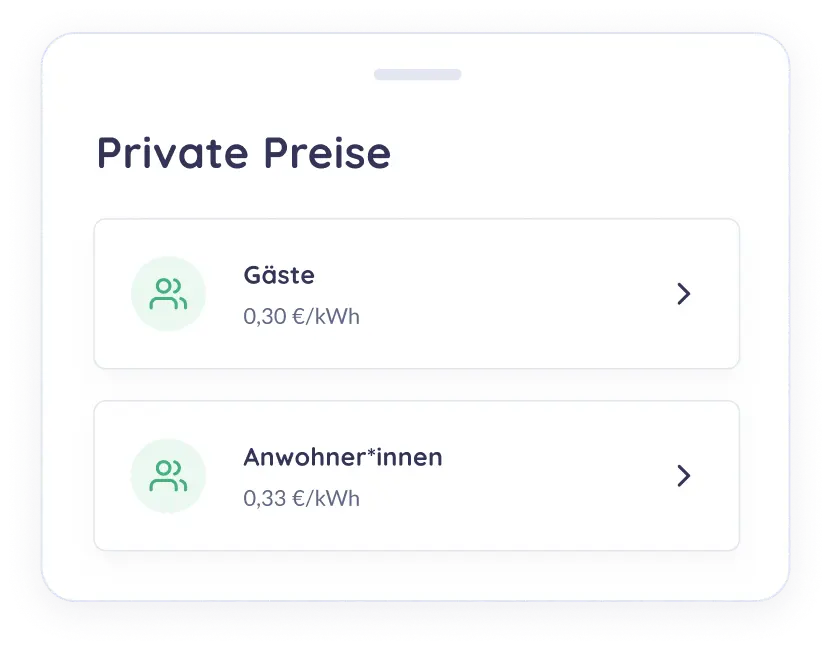Screen dimensions: 831x651
Task: Click the sheet drag handle bar
Action: (x=417, y=75)
